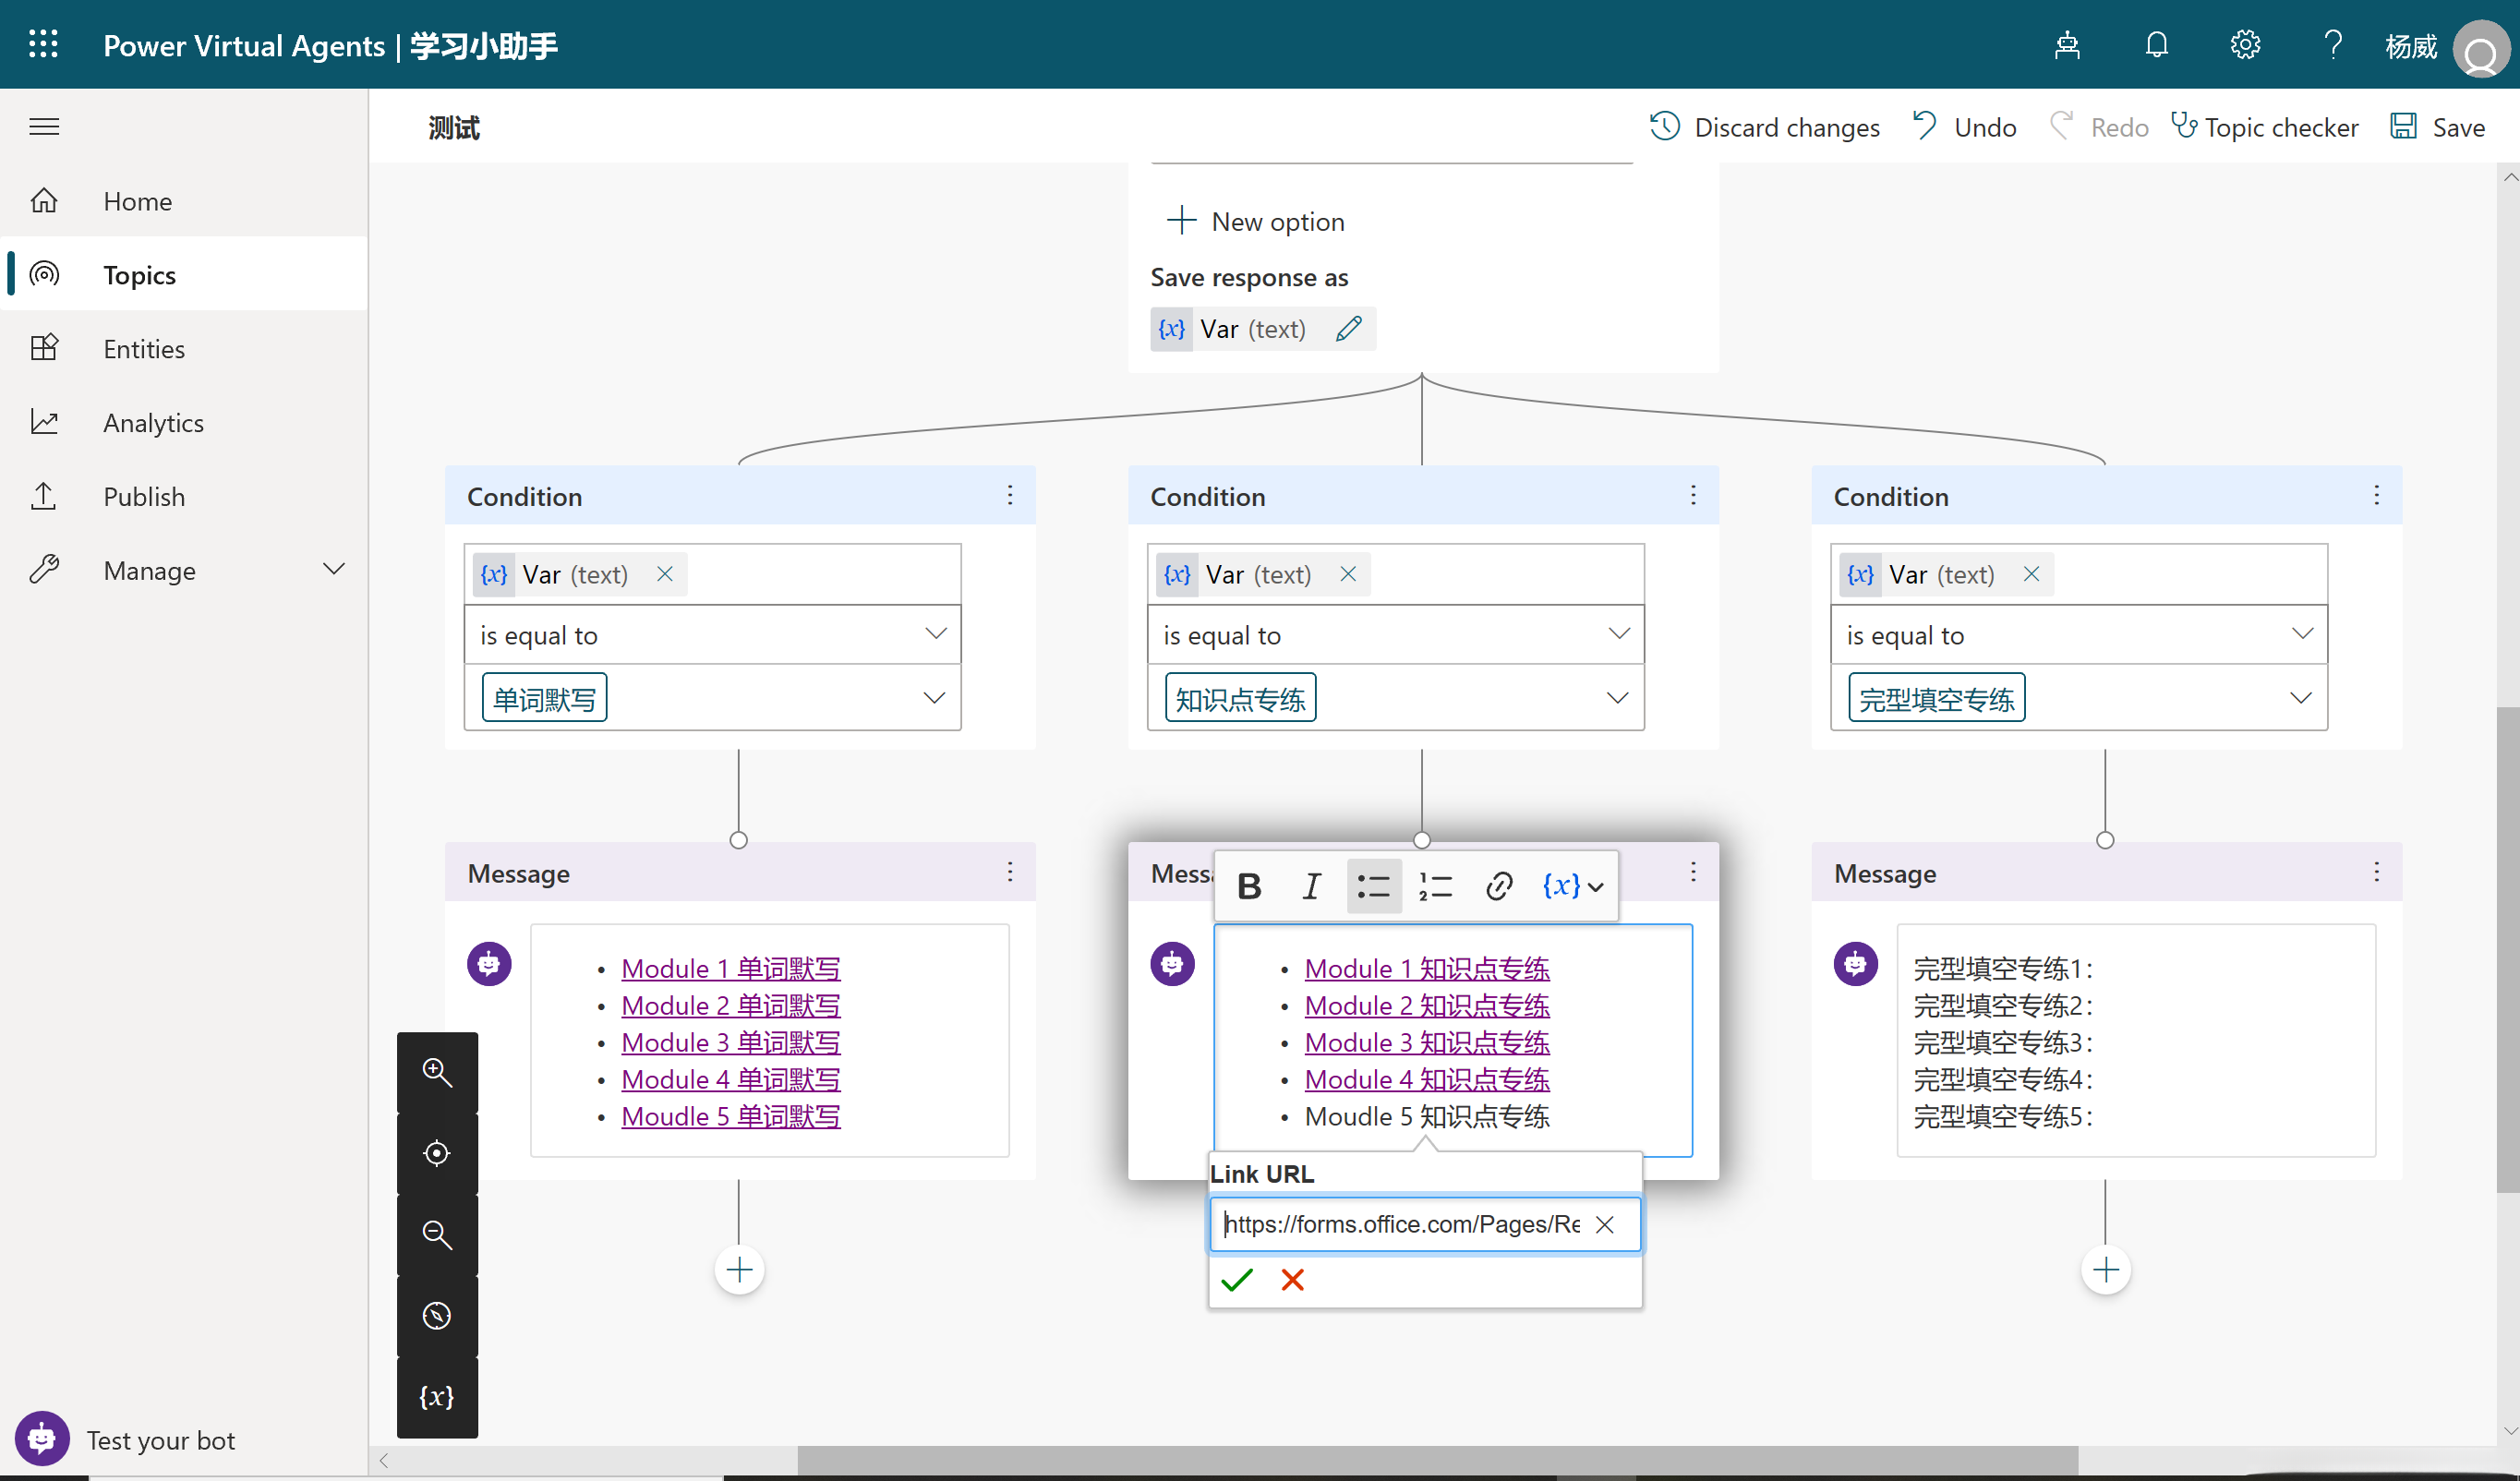The width and height of the screenshot is (2520, 1481).
Task: Open the Entities page
Action: coord(144,349)
